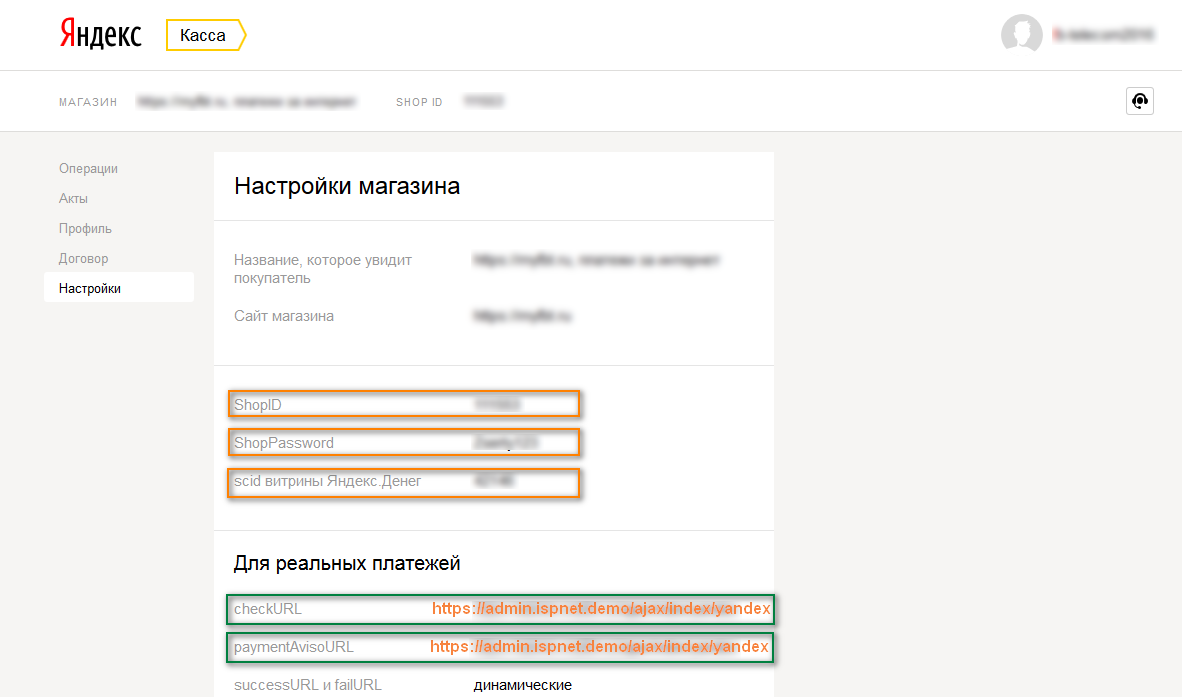Click the ShopPassword value
The image size is (1182, 697).
coord(506,443)
